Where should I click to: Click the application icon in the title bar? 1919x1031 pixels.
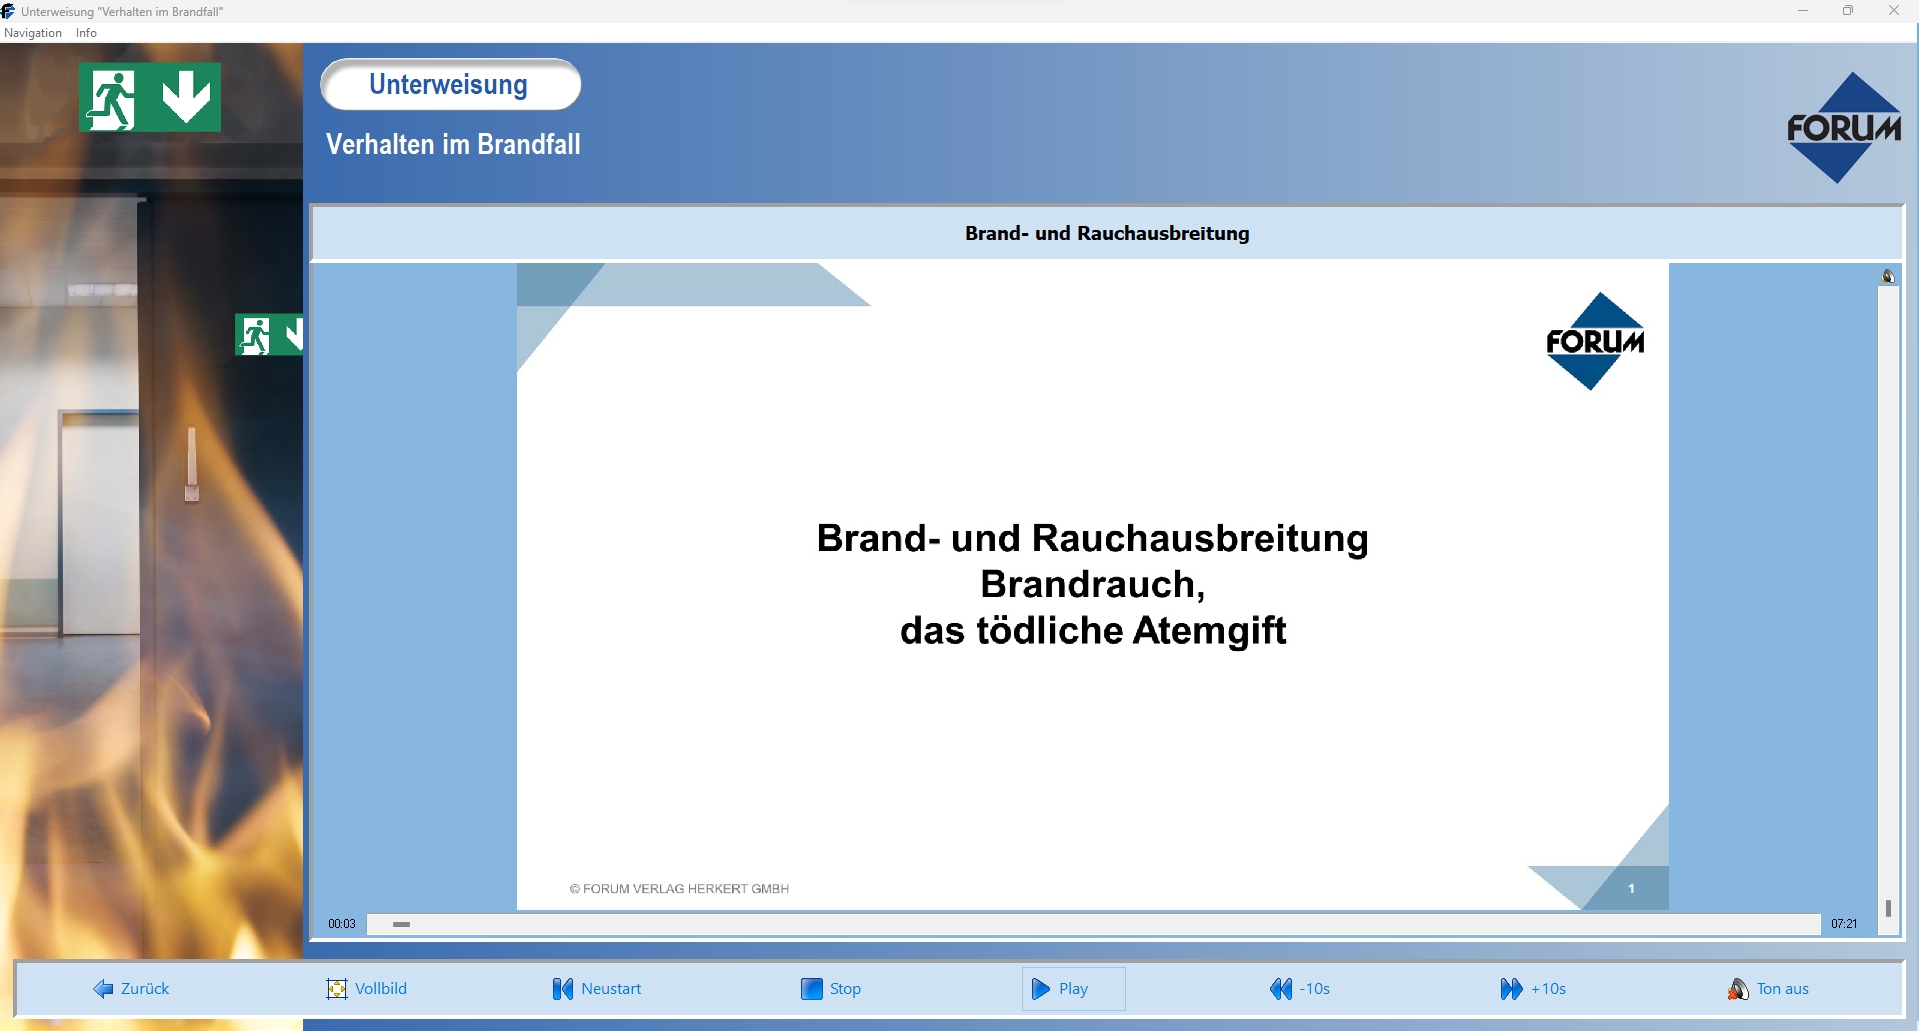[9, 11]
